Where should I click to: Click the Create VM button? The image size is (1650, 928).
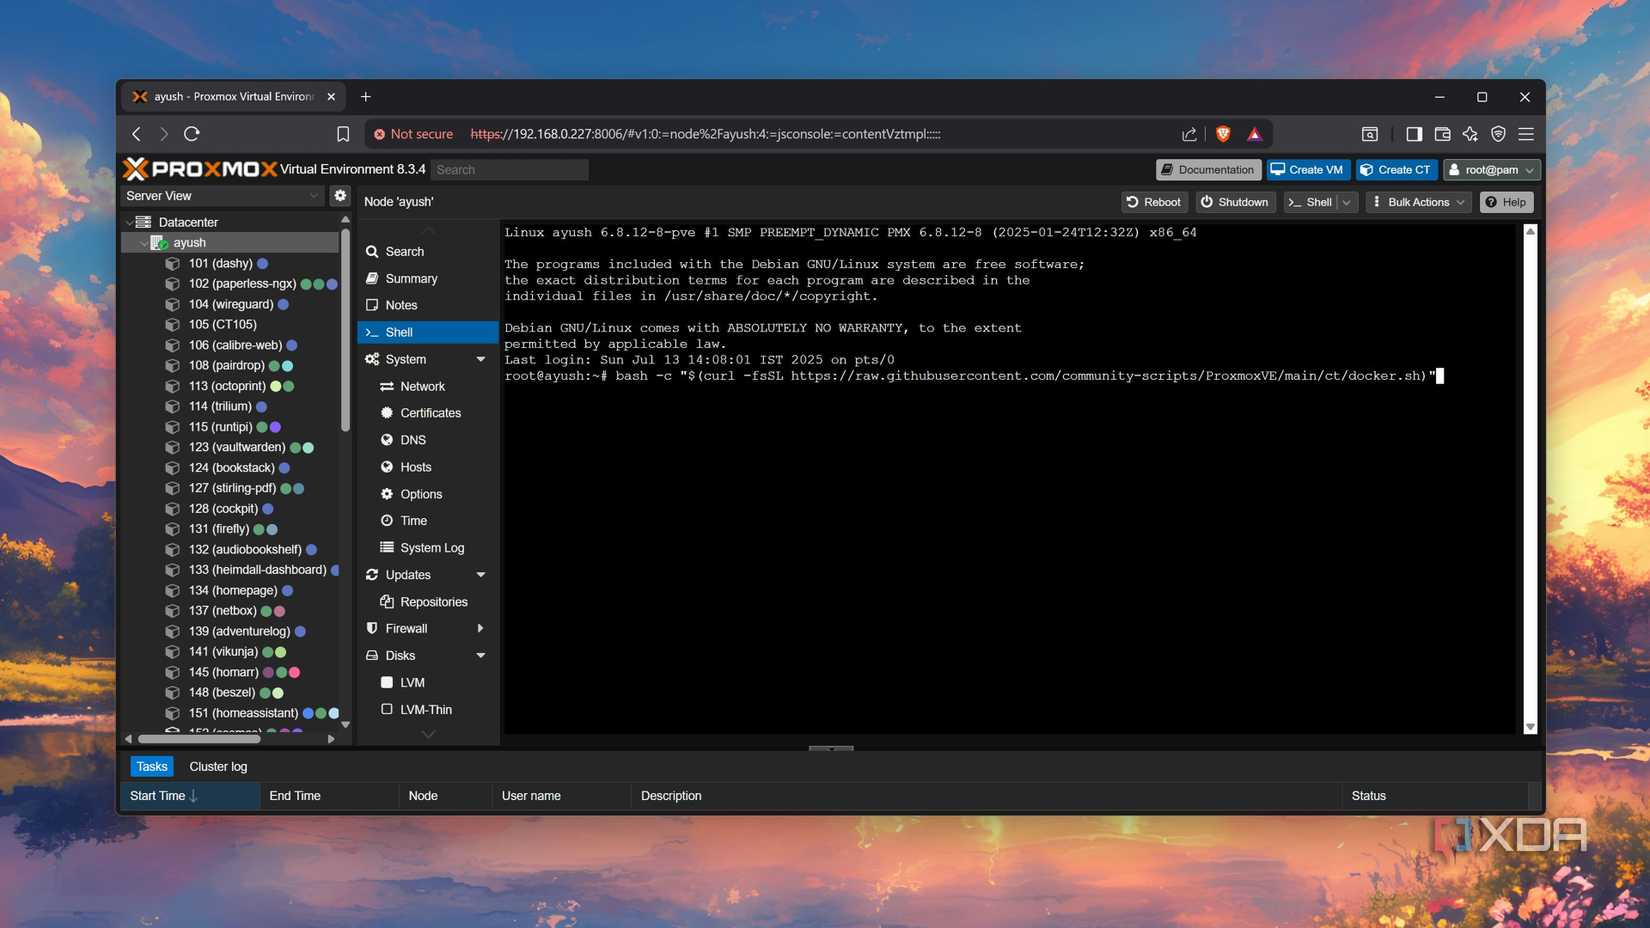(1307, 170)
